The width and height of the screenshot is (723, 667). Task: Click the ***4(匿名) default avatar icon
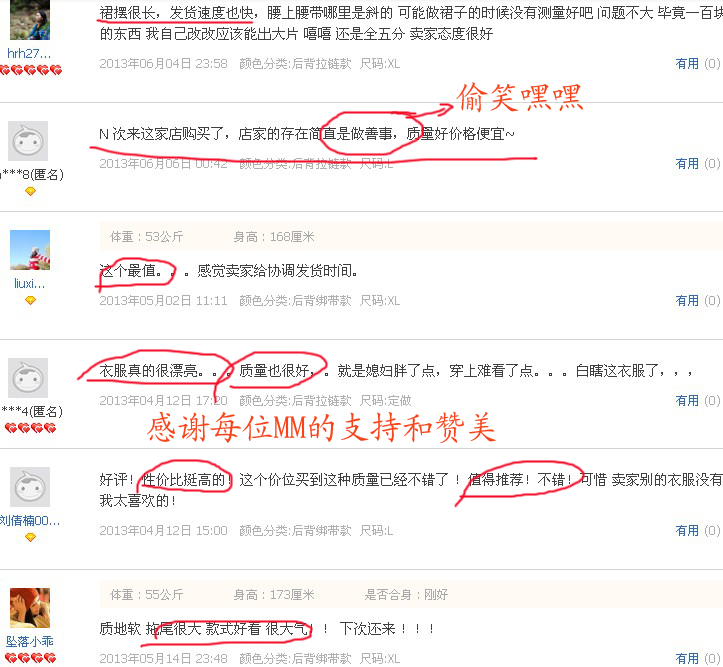(28, 378)
